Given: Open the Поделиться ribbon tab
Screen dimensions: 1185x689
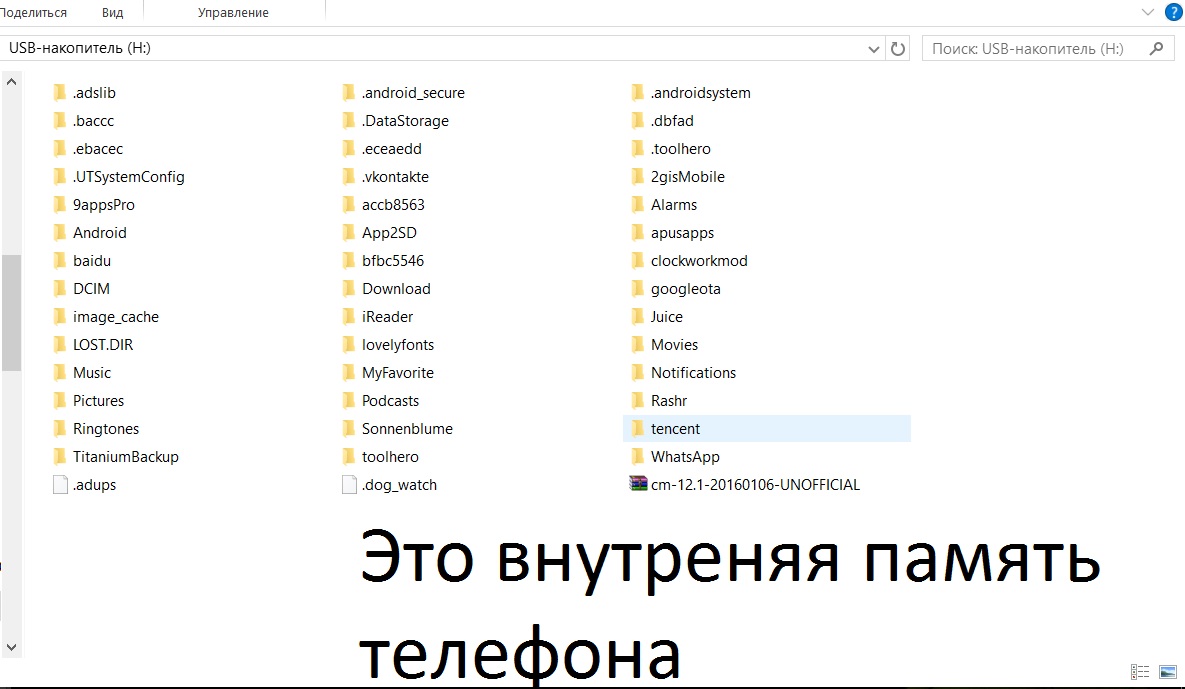Looking at the screenshot, I should [x=33, y=13].
